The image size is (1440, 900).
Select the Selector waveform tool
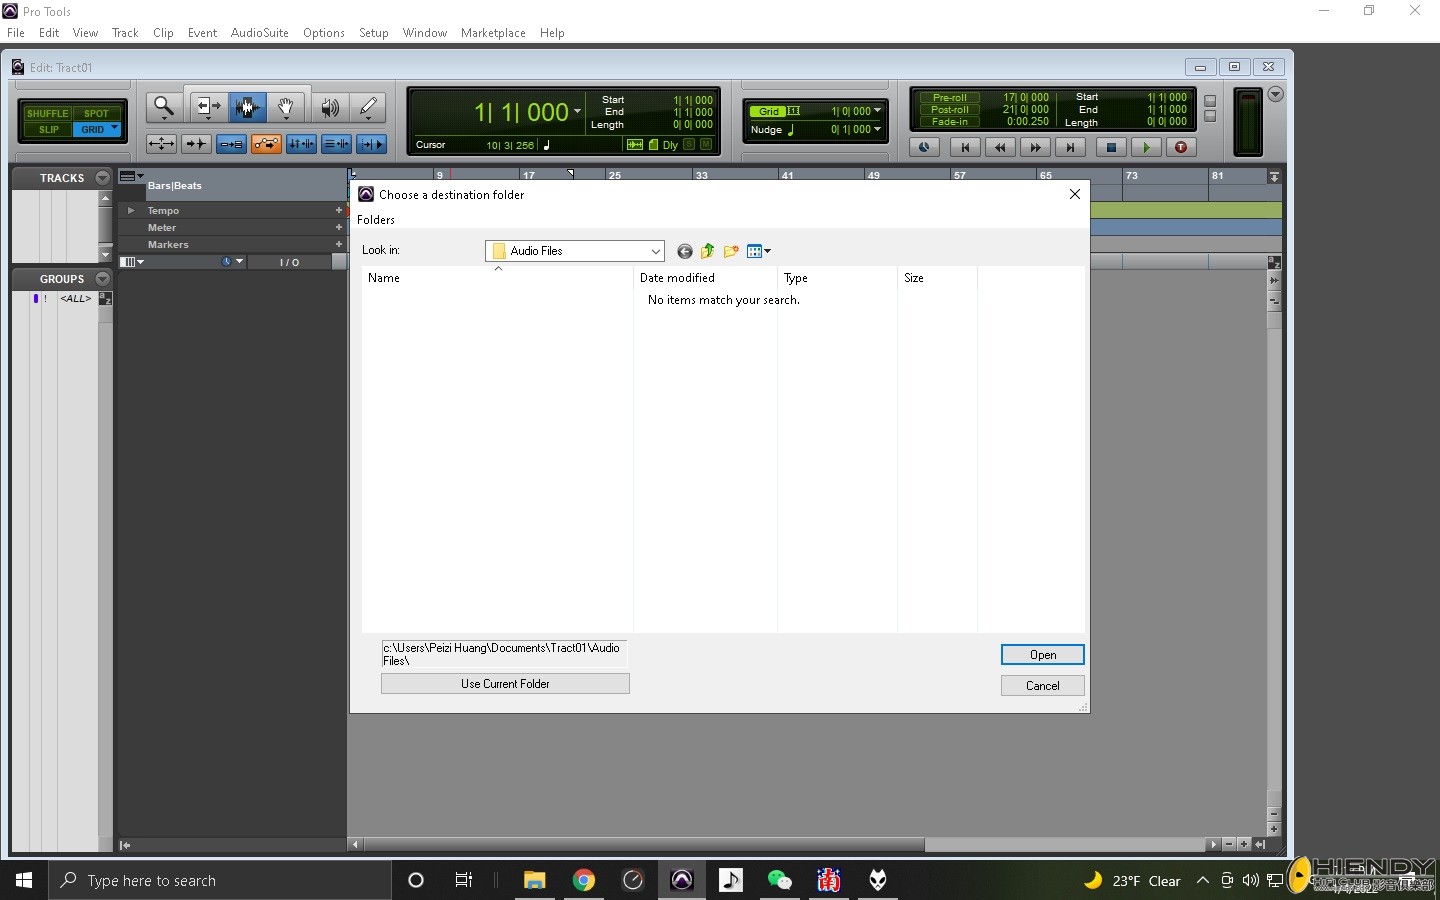pyautogui.click(x=247, y=107)
